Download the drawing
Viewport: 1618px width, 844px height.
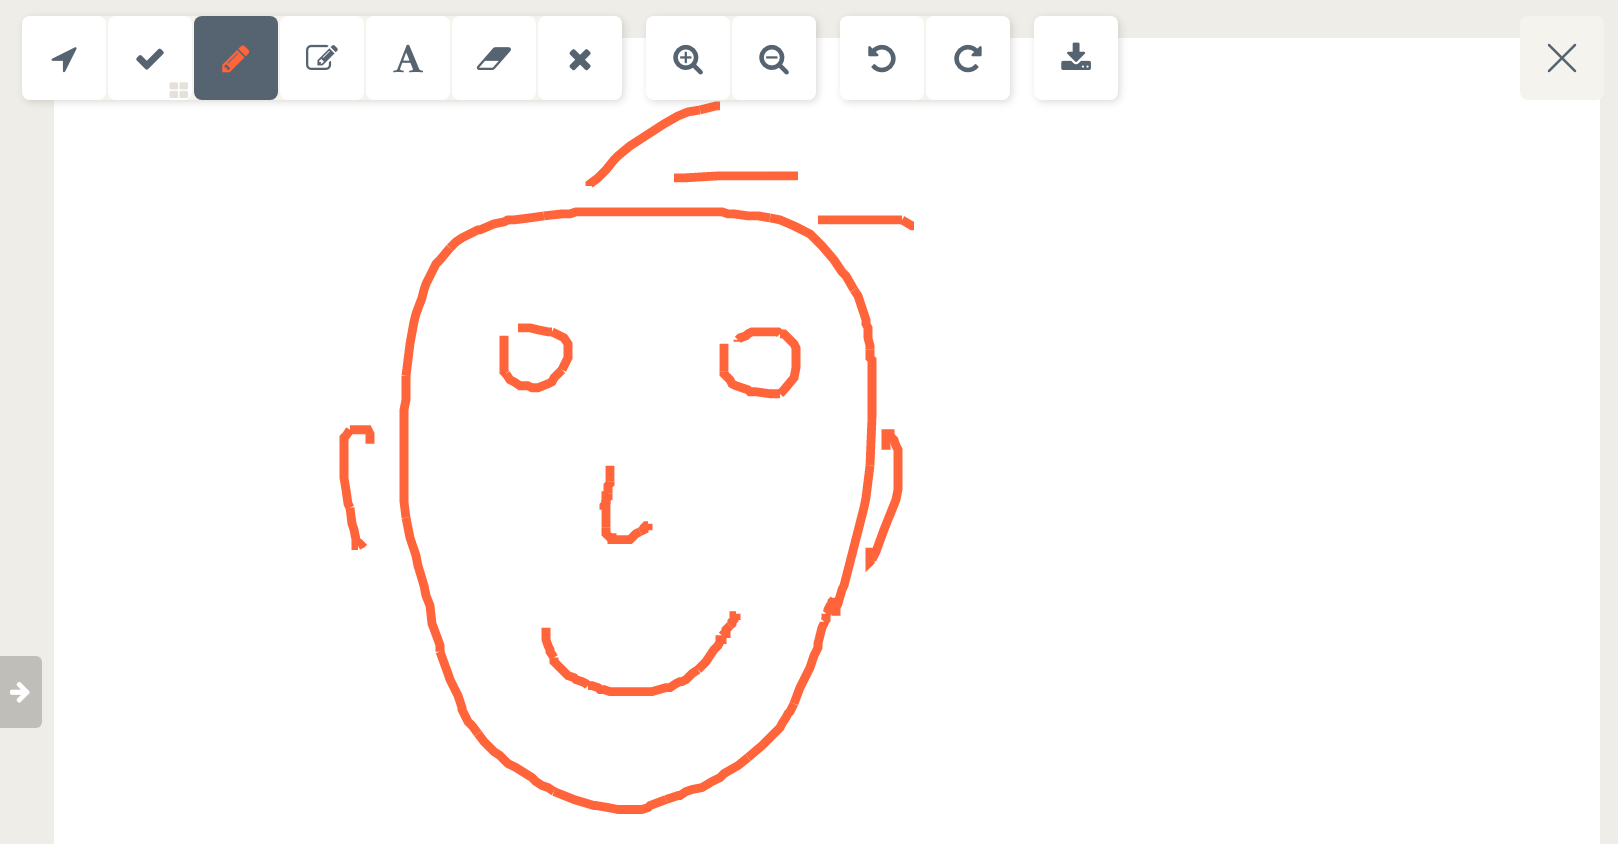point(1076,58)
